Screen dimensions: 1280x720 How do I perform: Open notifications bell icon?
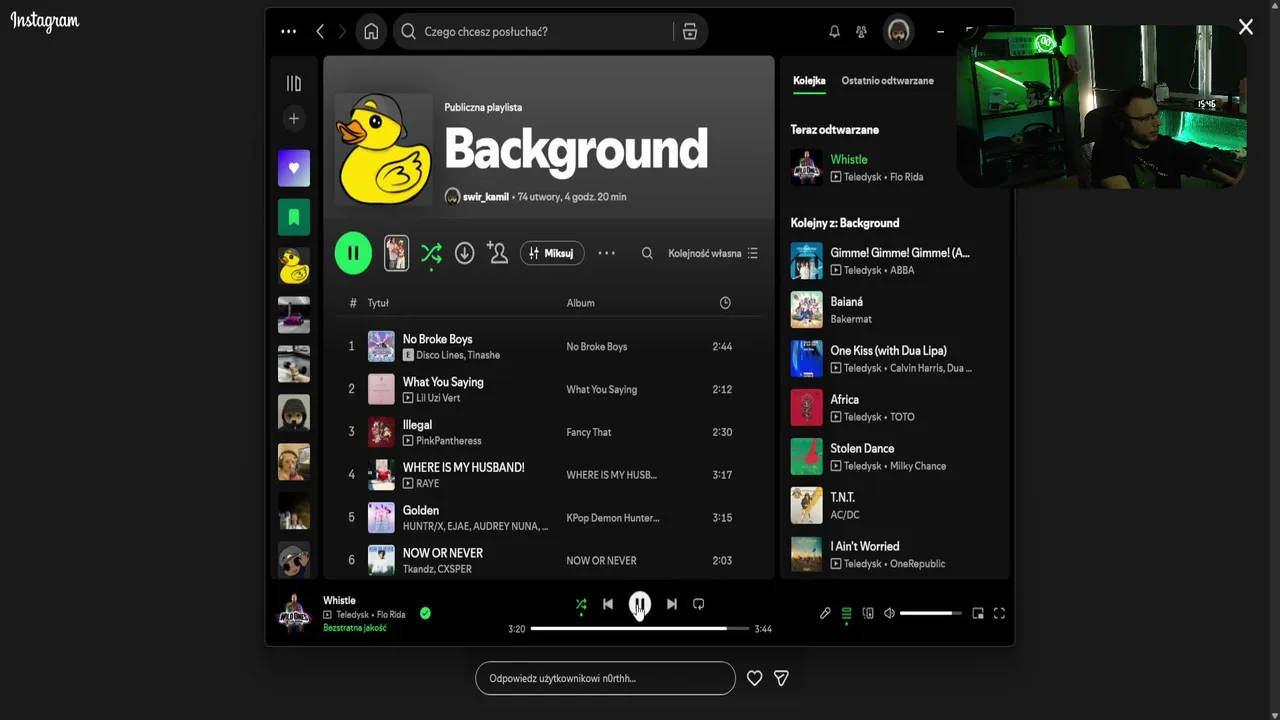pyautogui.click(x=834, y=32)
